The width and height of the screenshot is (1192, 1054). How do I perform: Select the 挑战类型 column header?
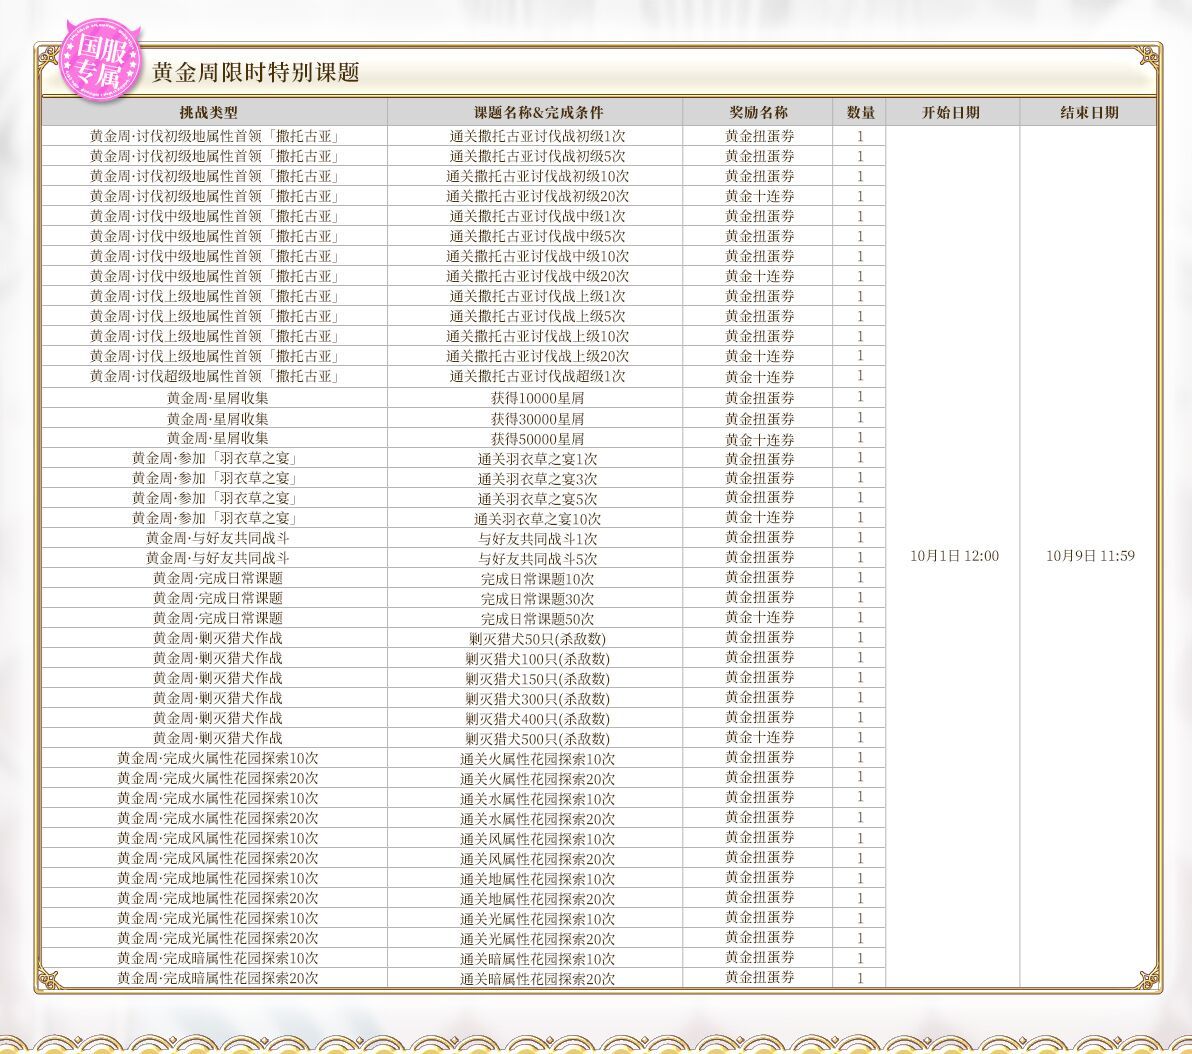click(x=208, y=113)
